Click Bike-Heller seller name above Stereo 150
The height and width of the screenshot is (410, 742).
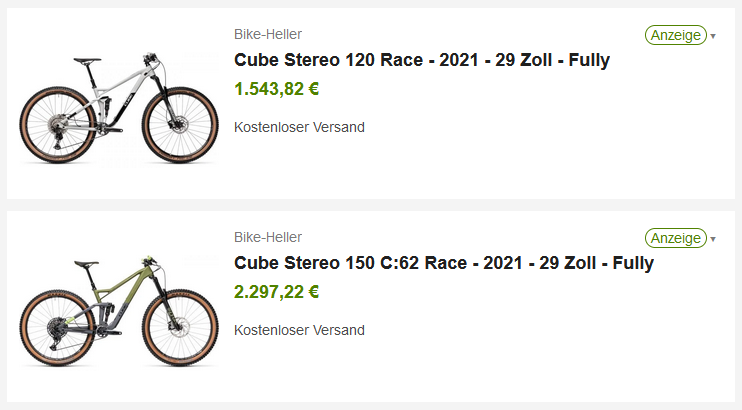(268, 237)
